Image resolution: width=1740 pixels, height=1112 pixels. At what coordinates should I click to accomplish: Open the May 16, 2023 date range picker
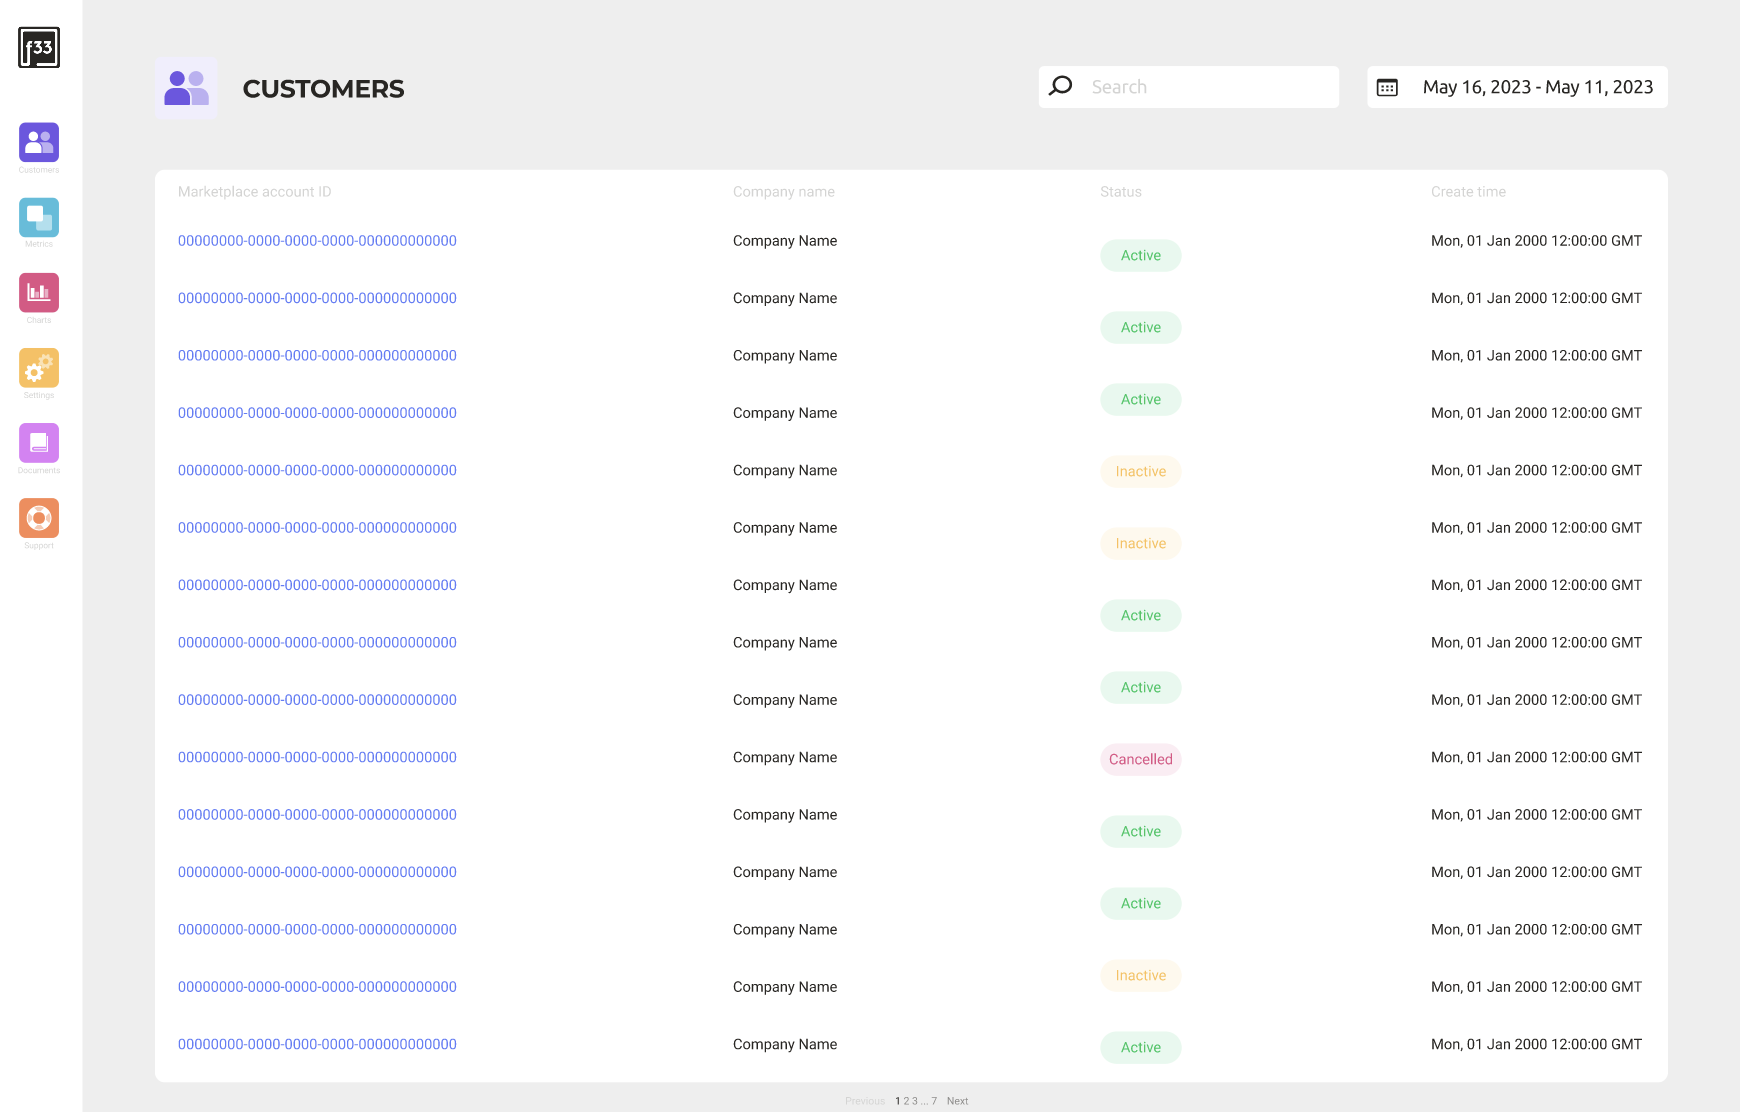(x=1537, y=87)
